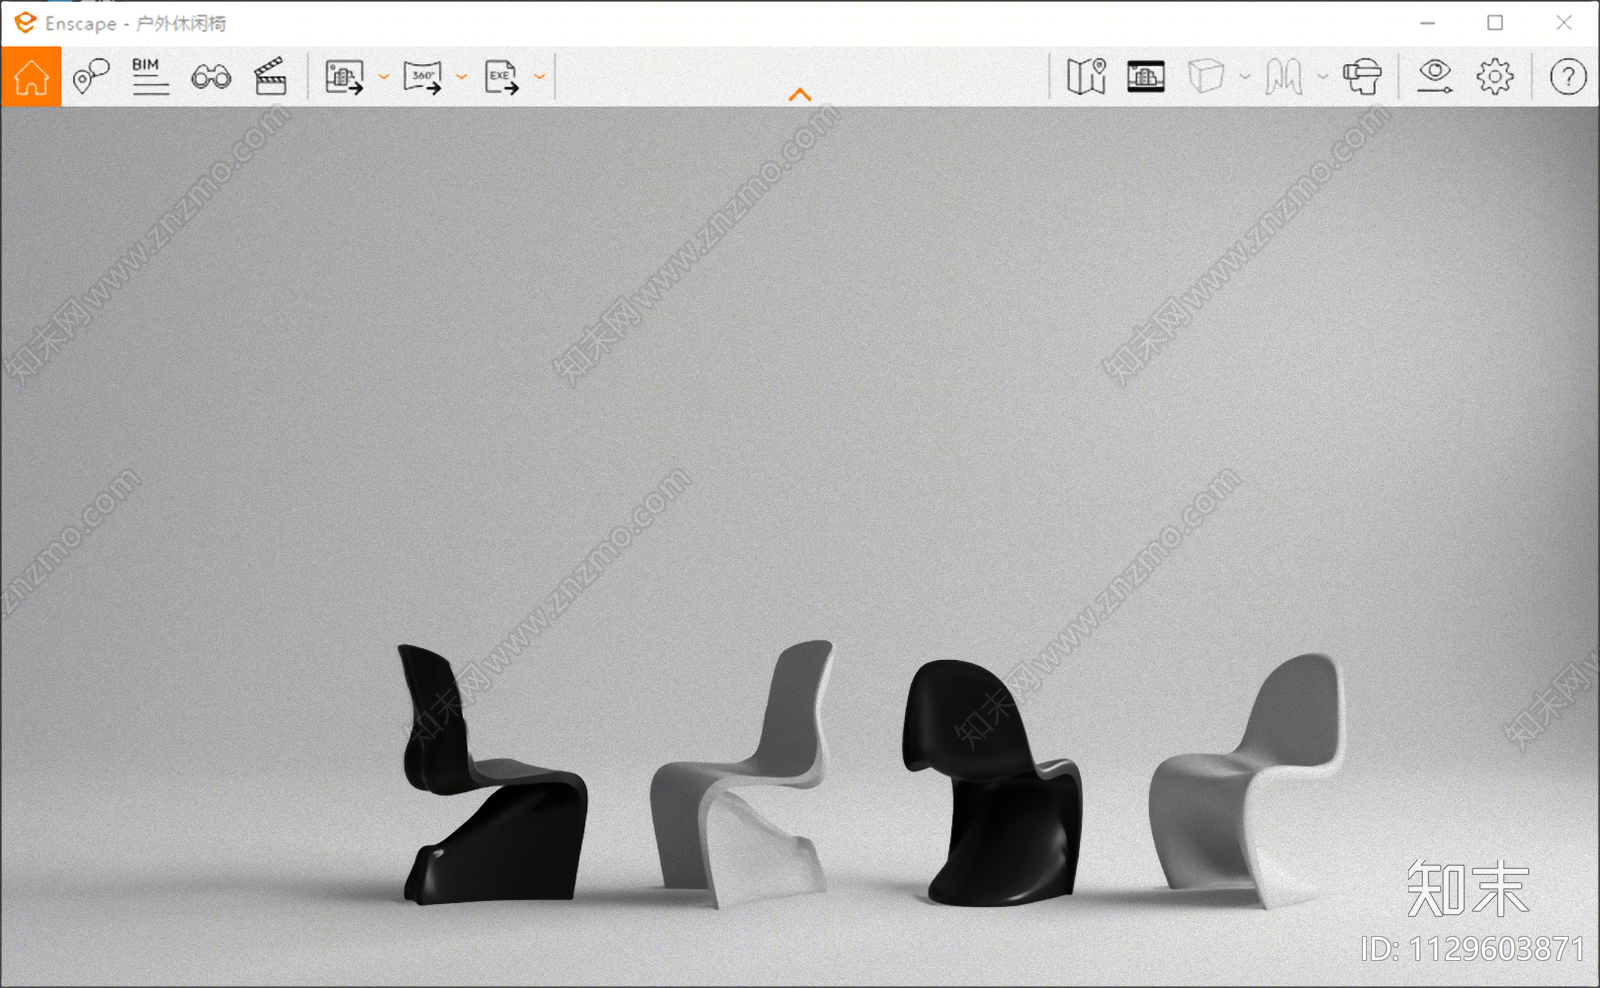Toggle the BIM mode icon
The width and height of the screenshot is (1600, 988).
click(x=150, y=76)
